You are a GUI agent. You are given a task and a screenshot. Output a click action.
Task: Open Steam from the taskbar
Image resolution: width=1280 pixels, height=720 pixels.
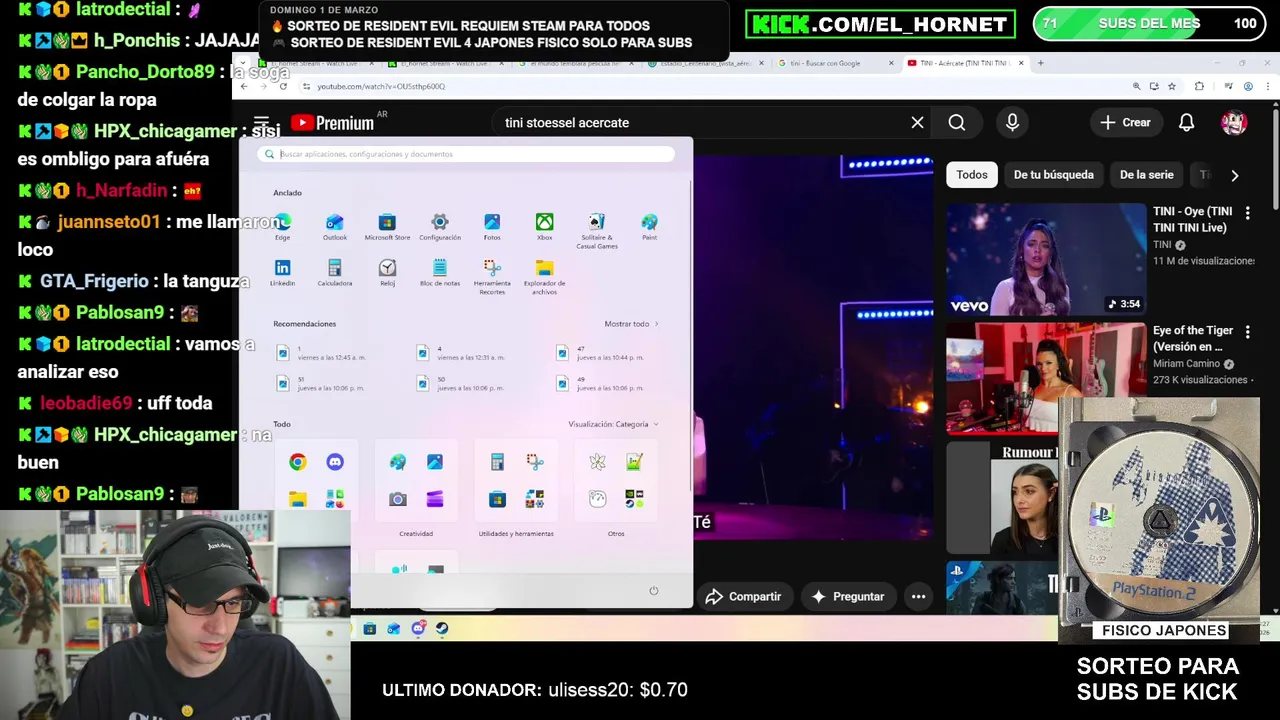point(442,628)
